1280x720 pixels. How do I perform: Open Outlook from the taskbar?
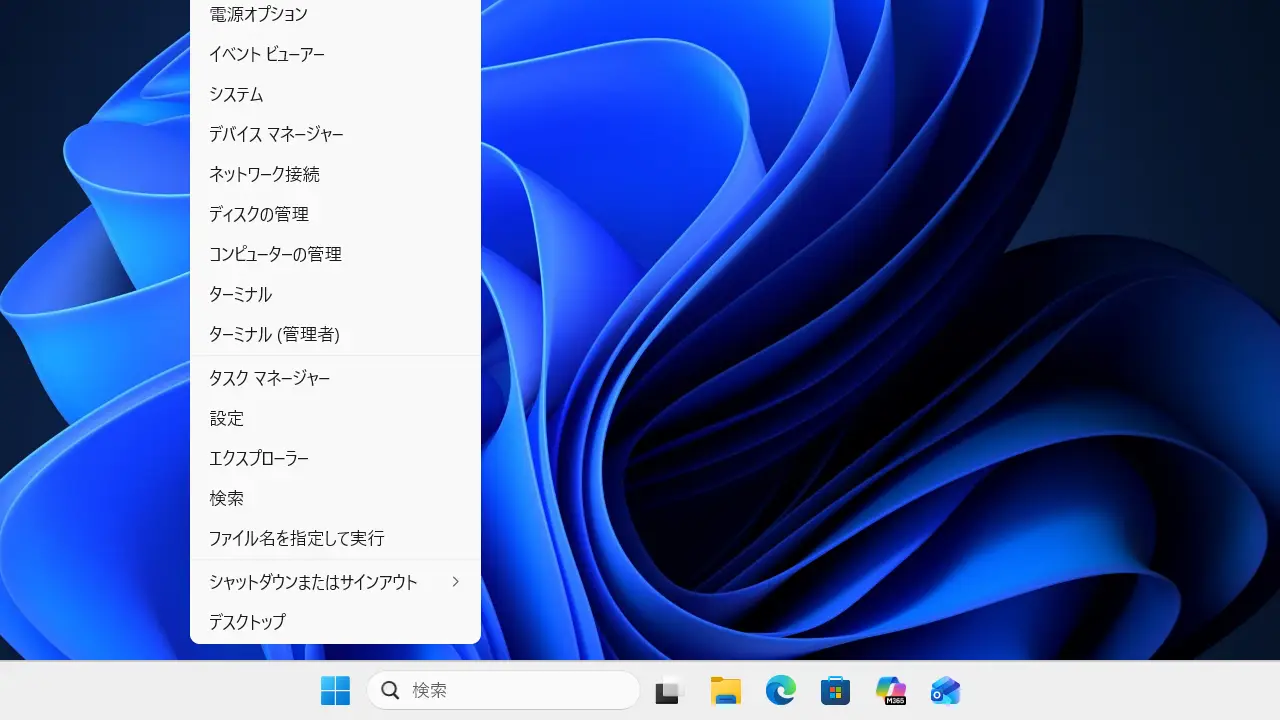945,691
